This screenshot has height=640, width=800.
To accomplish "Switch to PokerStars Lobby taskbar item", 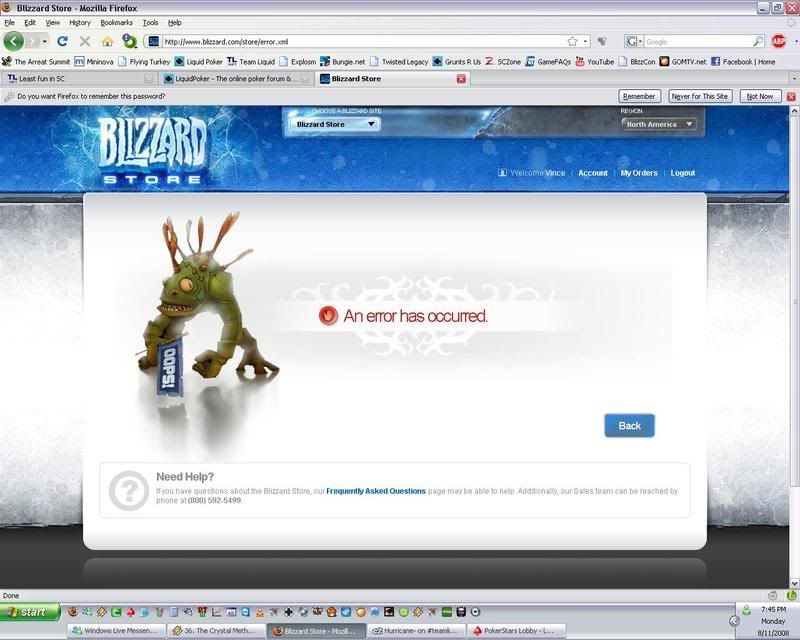I will (516, 631).
